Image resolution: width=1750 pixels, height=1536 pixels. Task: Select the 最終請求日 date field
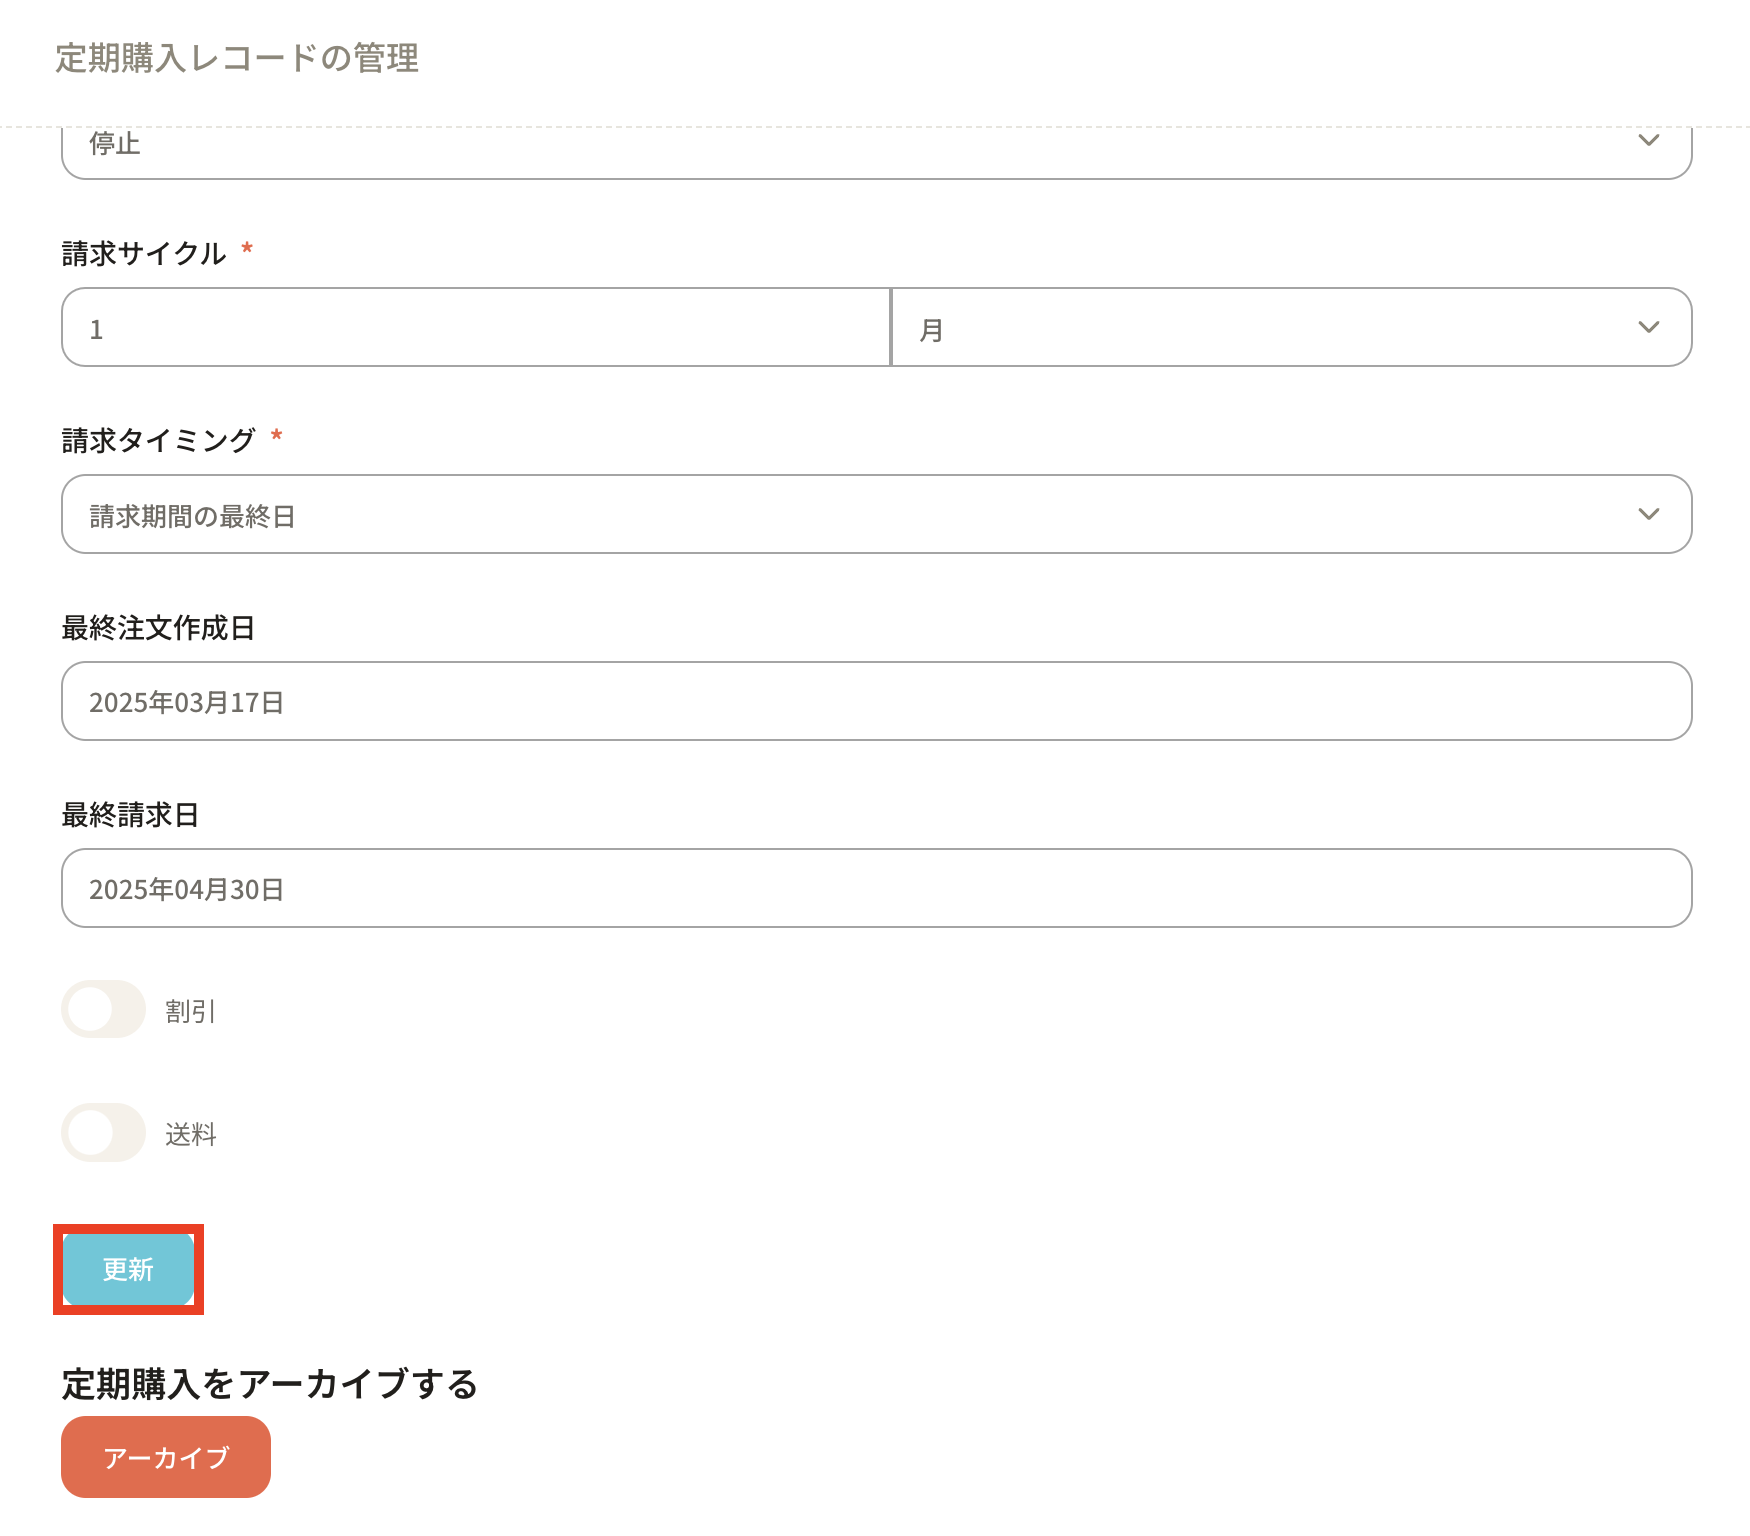(x=876, y=888)
